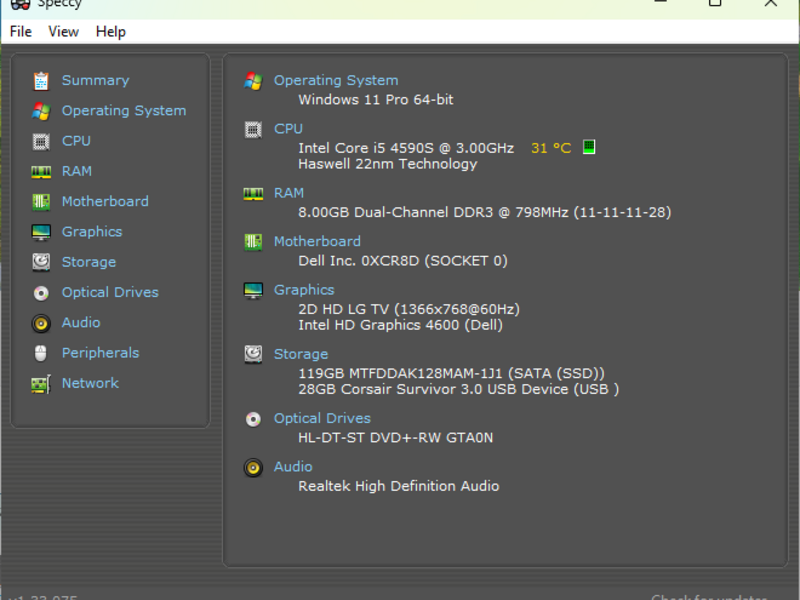Choose the RAM stick icon in the sidebar
Screen dimensions: 800x600
[41, 172]
